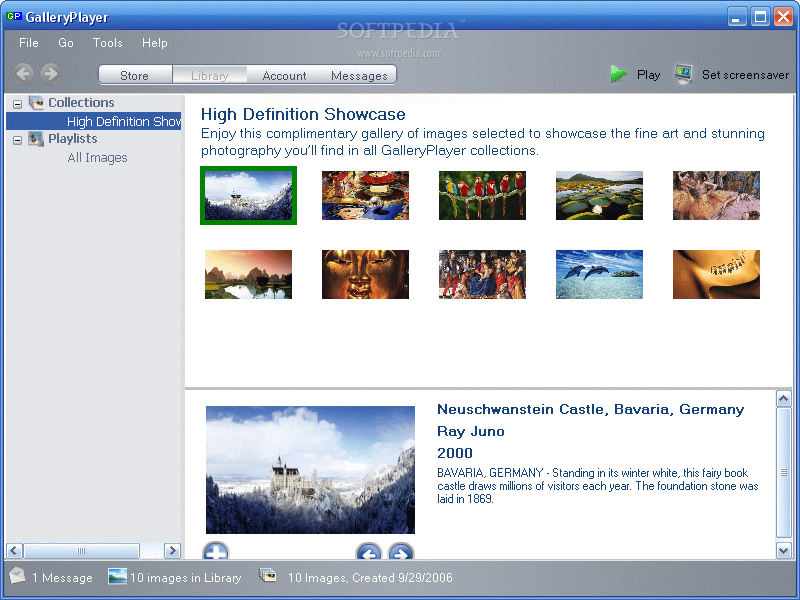Click the forward navigation arrow in toolbar

(51, 74)
